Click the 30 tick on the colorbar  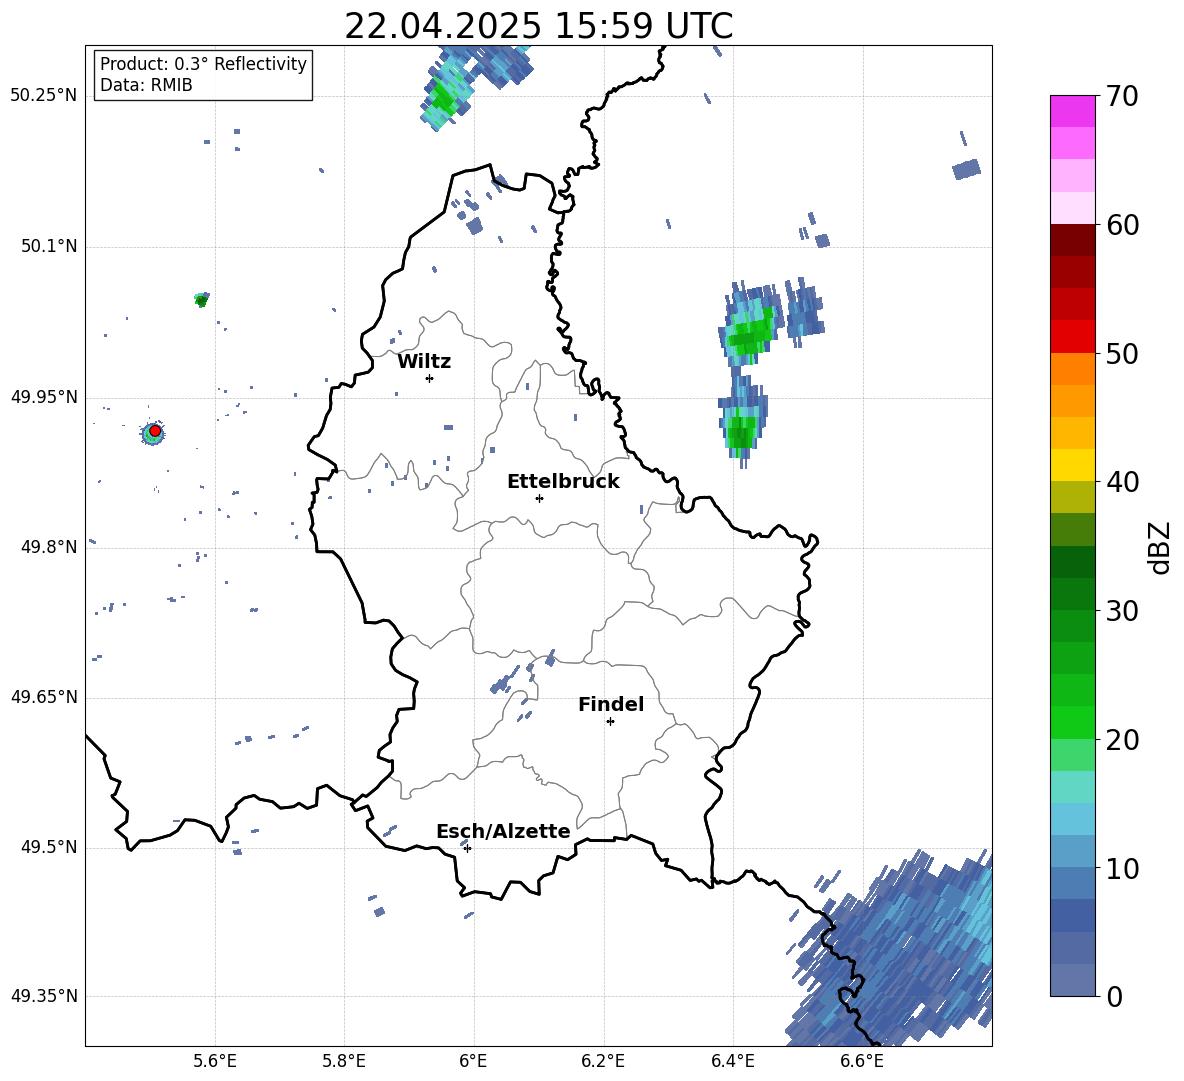pos(1122,611)
